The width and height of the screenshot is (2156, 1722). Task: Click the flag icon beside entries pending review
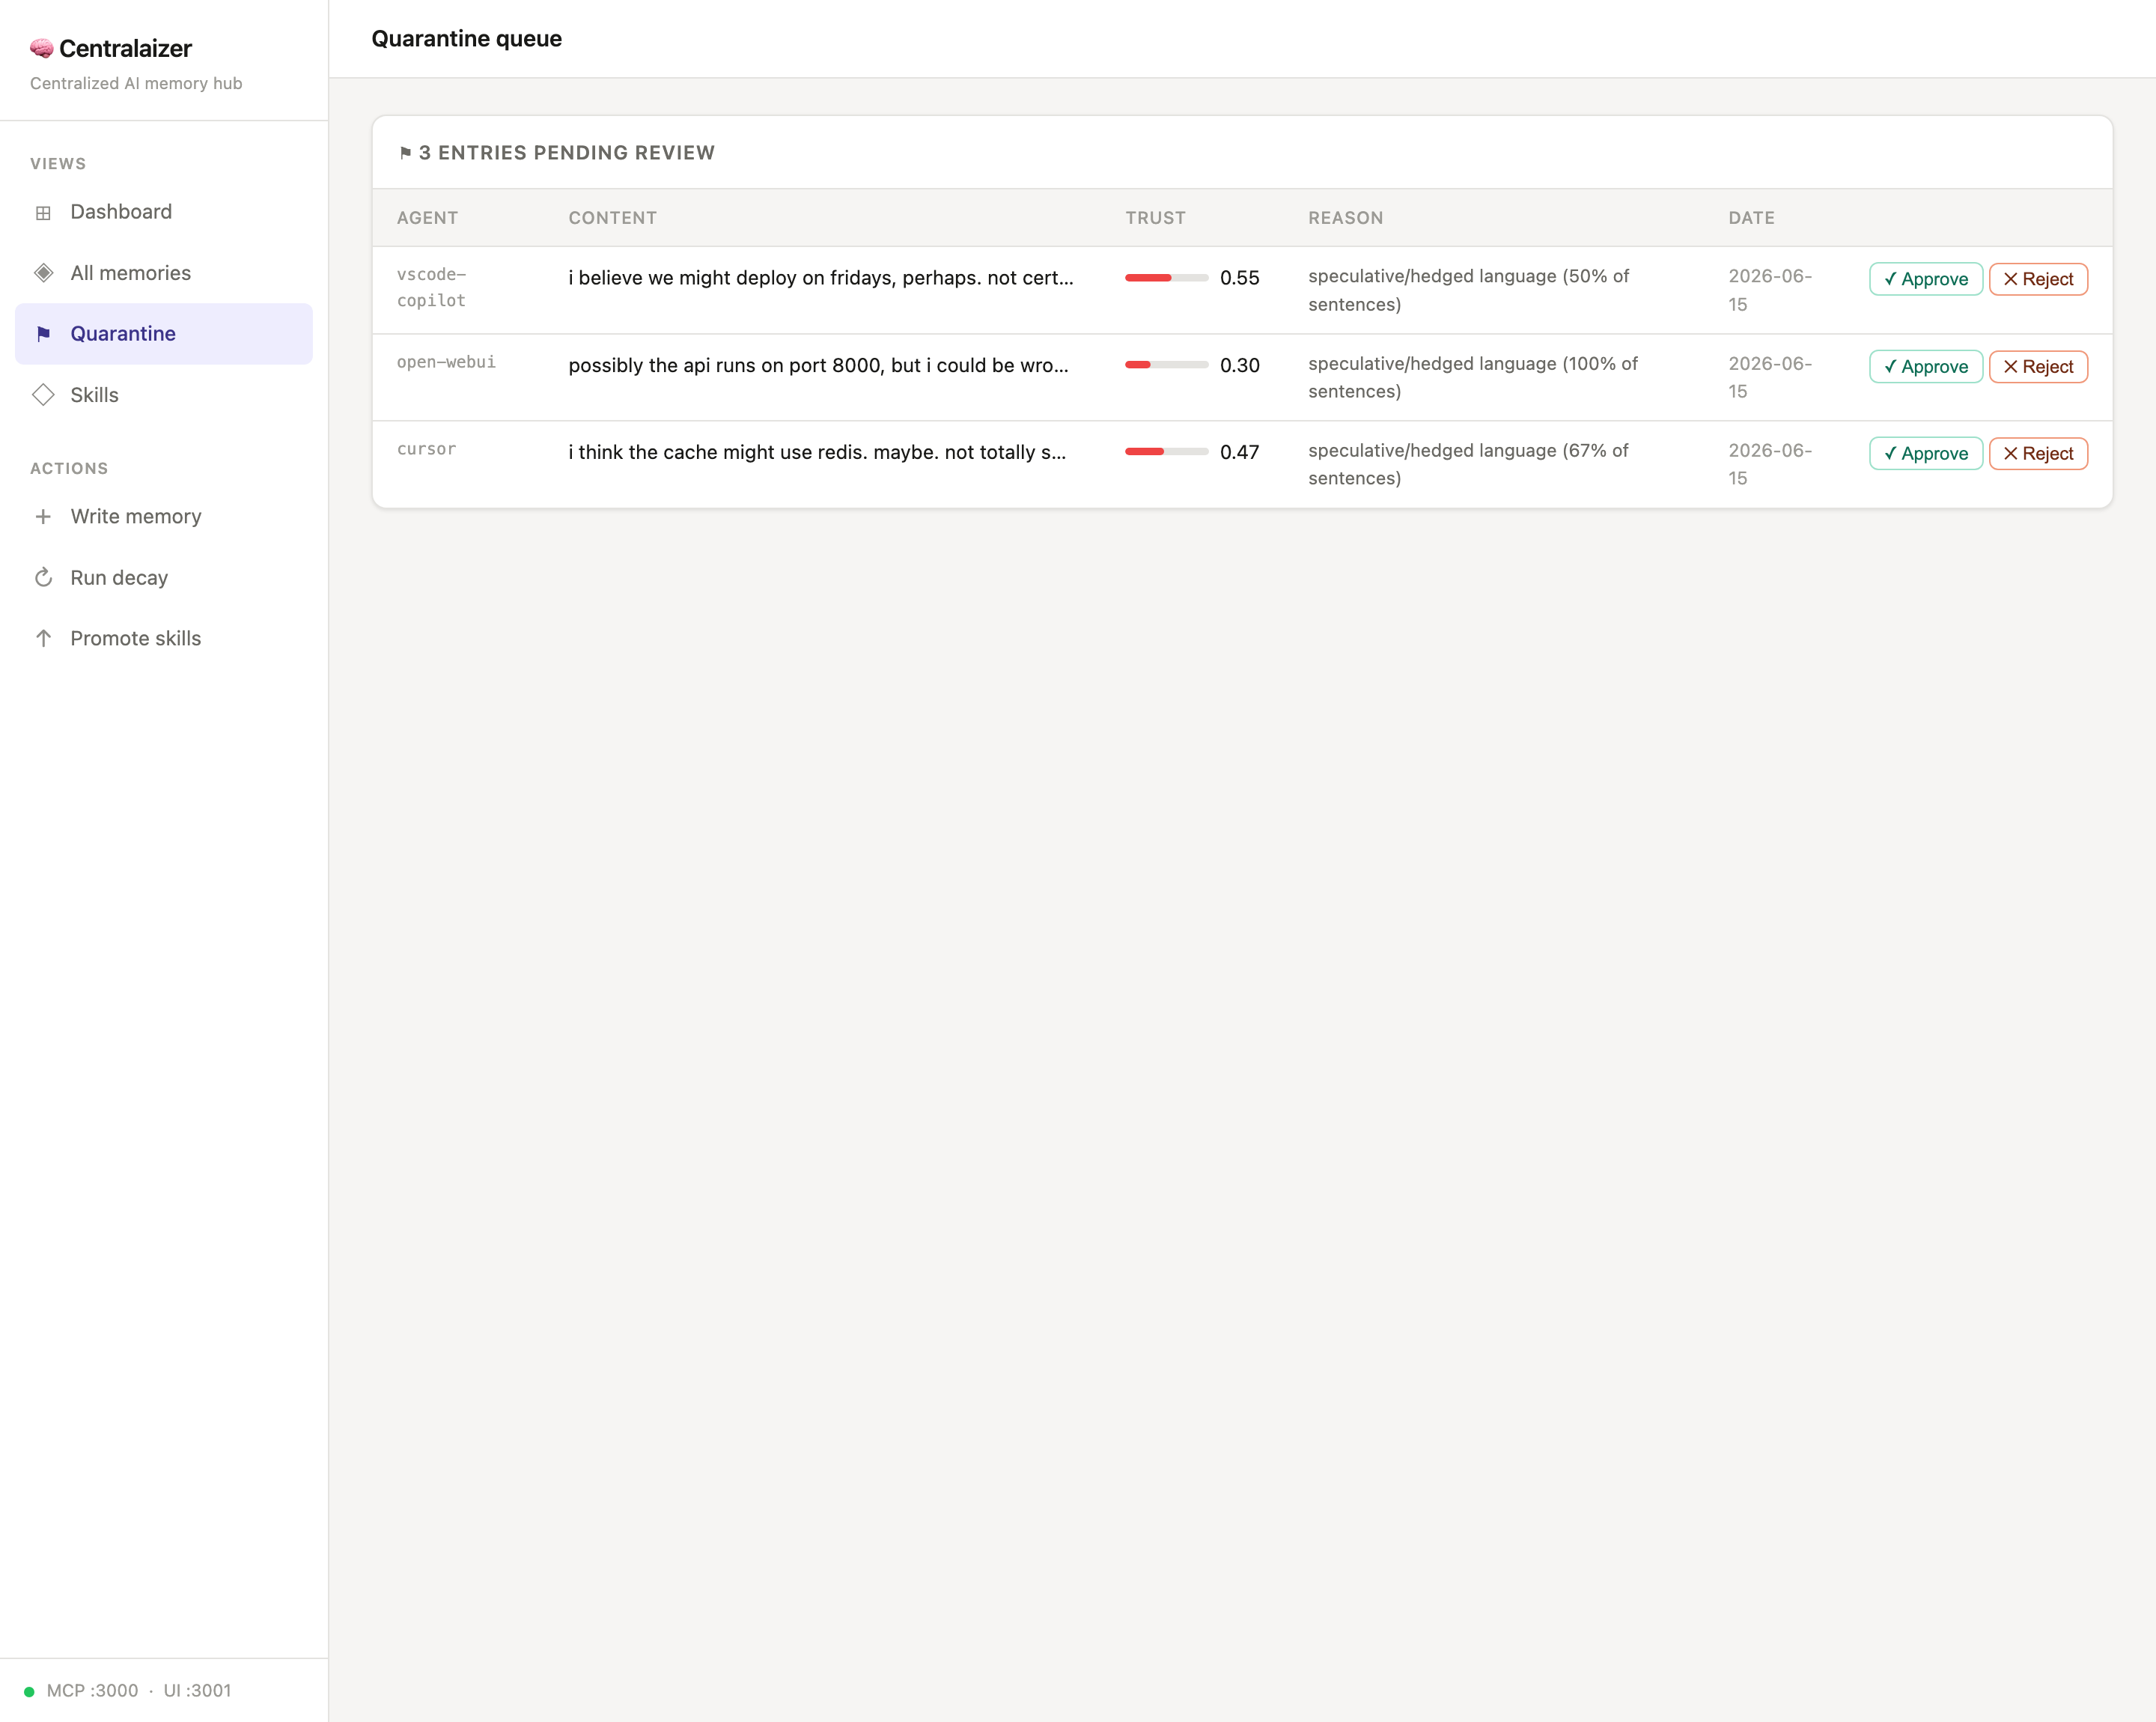(x=405, y=153)
